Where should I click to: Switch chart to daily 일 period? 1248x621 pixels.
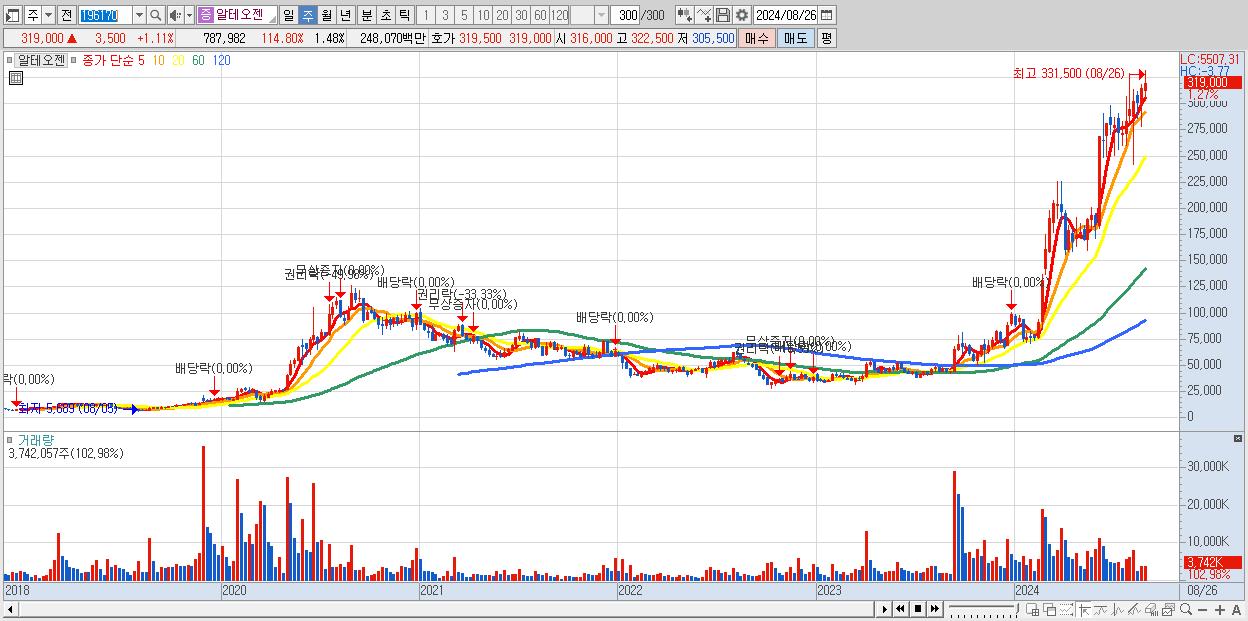[x=288, y=15]
